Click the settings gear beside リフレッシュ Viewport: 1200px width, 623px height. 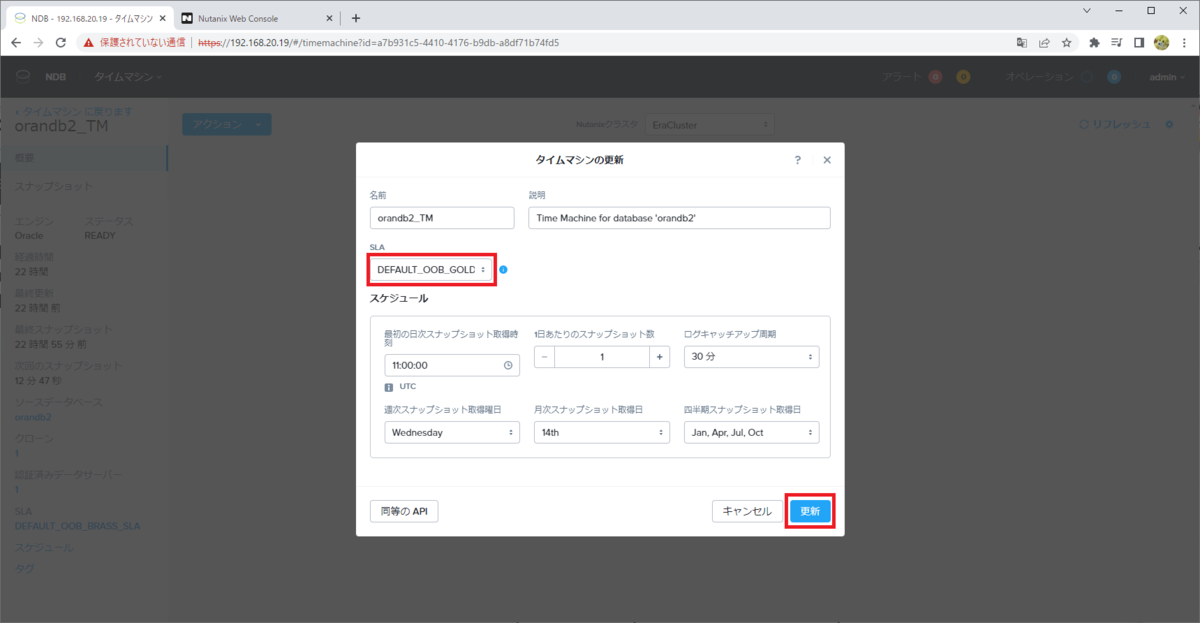(1168, 124)
